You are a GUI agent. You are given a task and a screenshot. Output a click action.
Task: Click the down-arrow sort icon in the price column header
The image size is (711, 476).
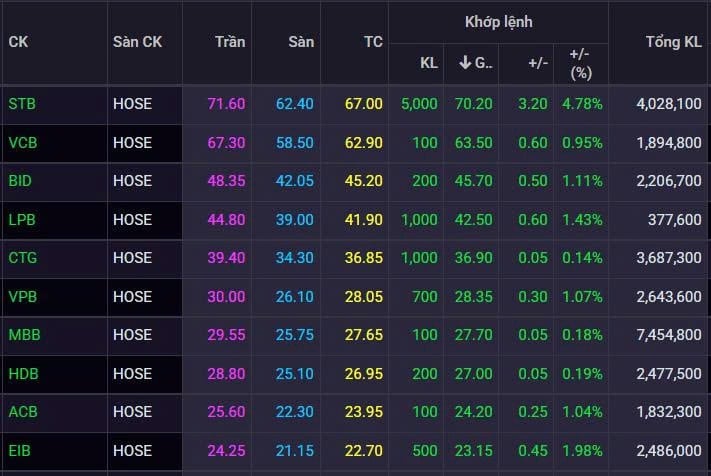pyautogui.click(x=465, y=63)
